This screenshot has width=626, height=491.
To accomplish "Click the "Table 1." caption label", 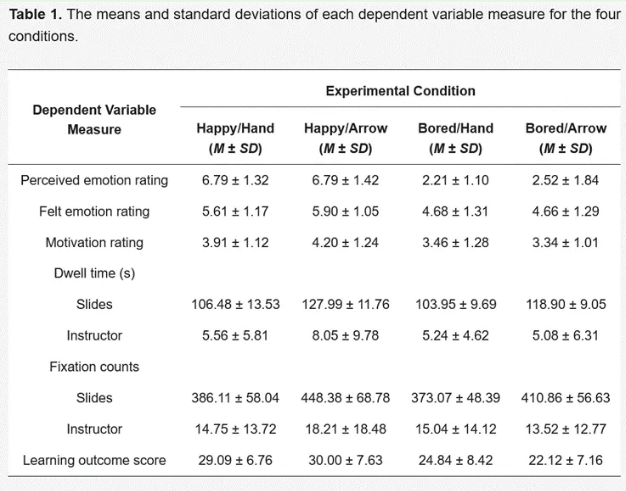I will 36,16.
